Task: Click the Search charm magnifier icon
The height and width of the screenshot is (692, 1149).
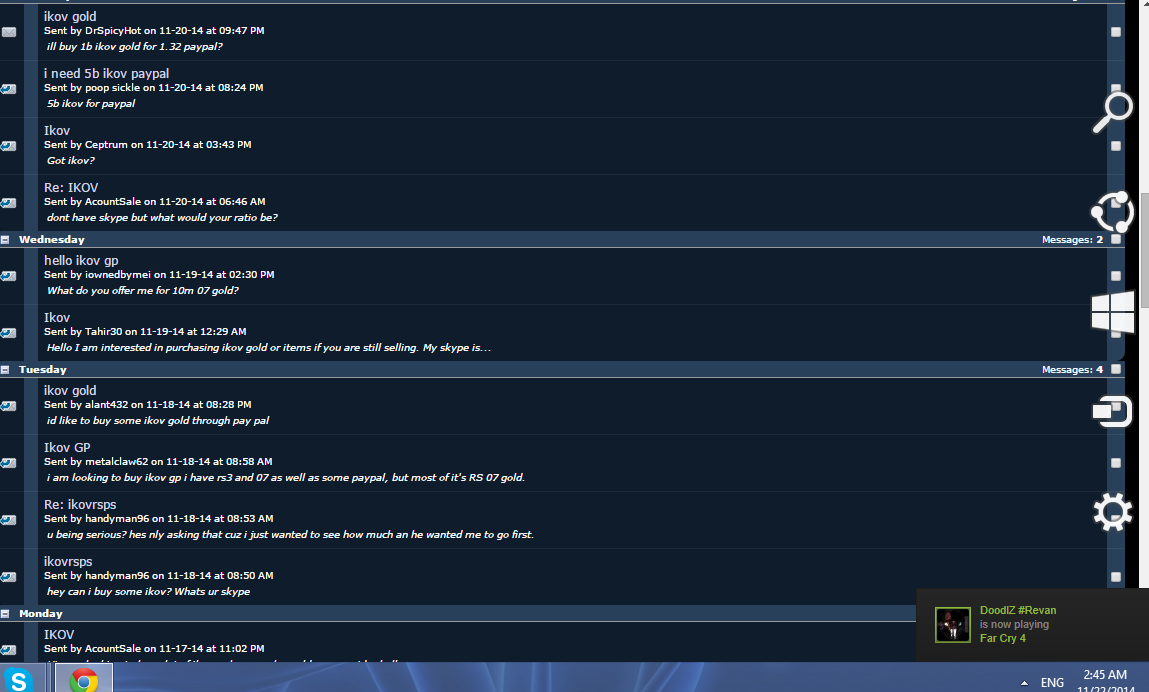Action: coord(1112,112)
